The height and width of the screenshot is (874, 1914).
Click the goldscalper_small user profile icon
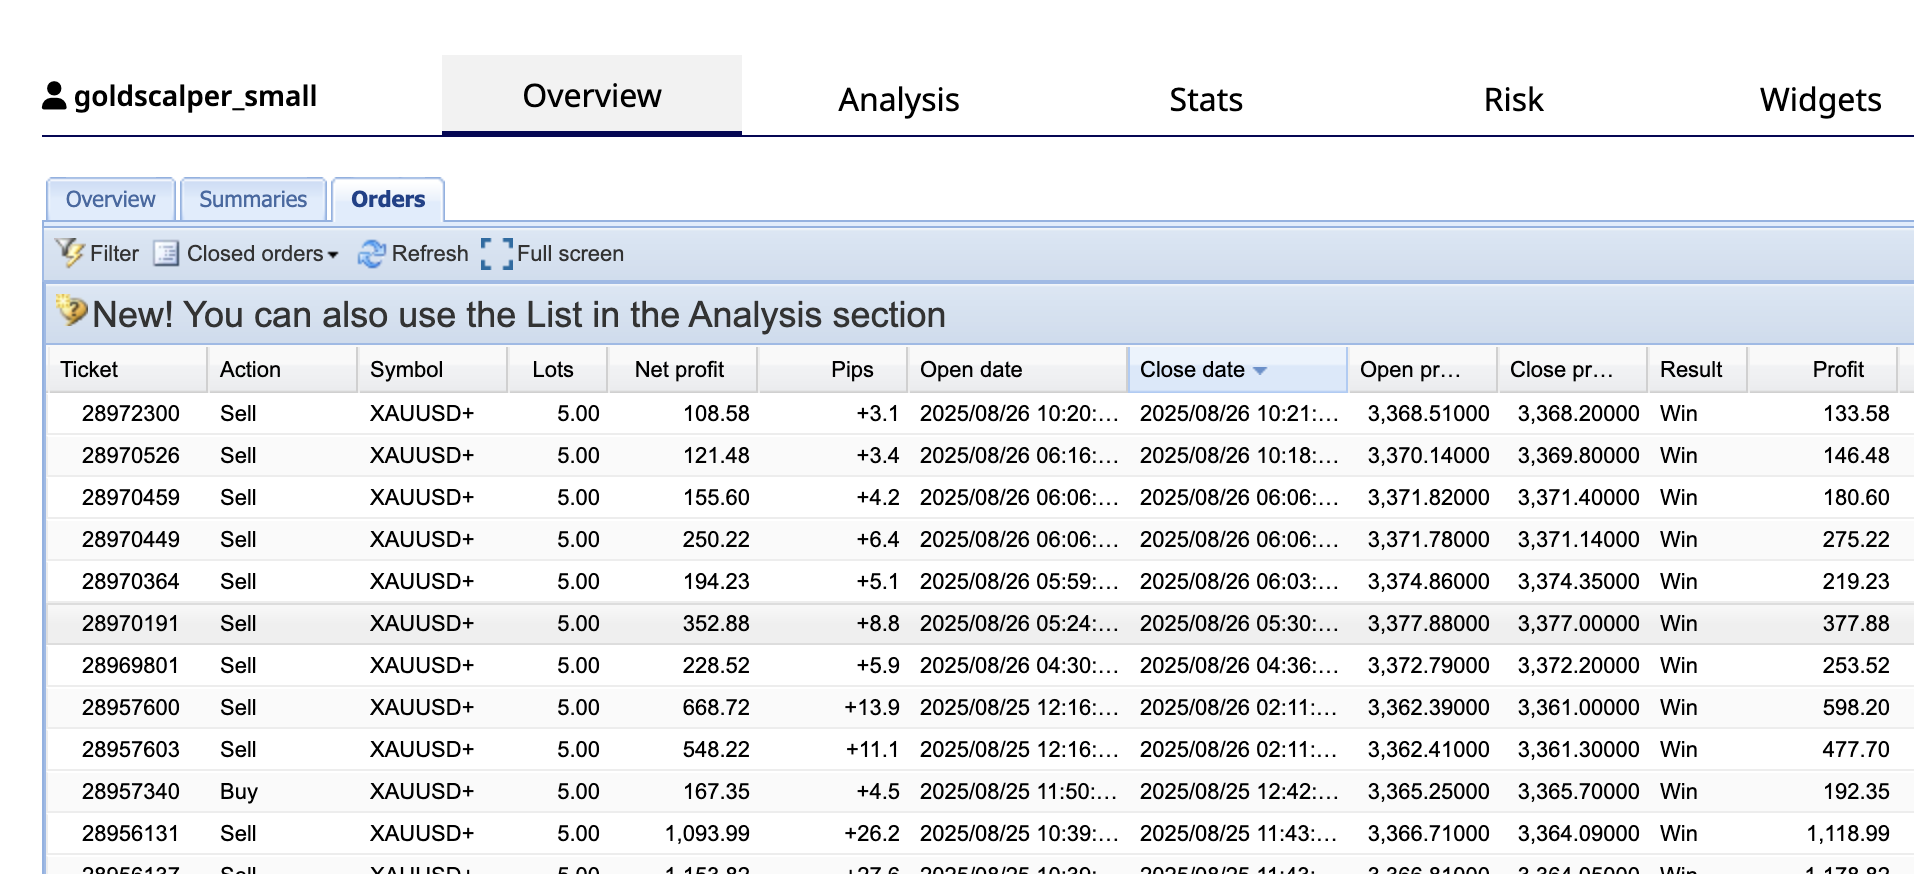54,96
